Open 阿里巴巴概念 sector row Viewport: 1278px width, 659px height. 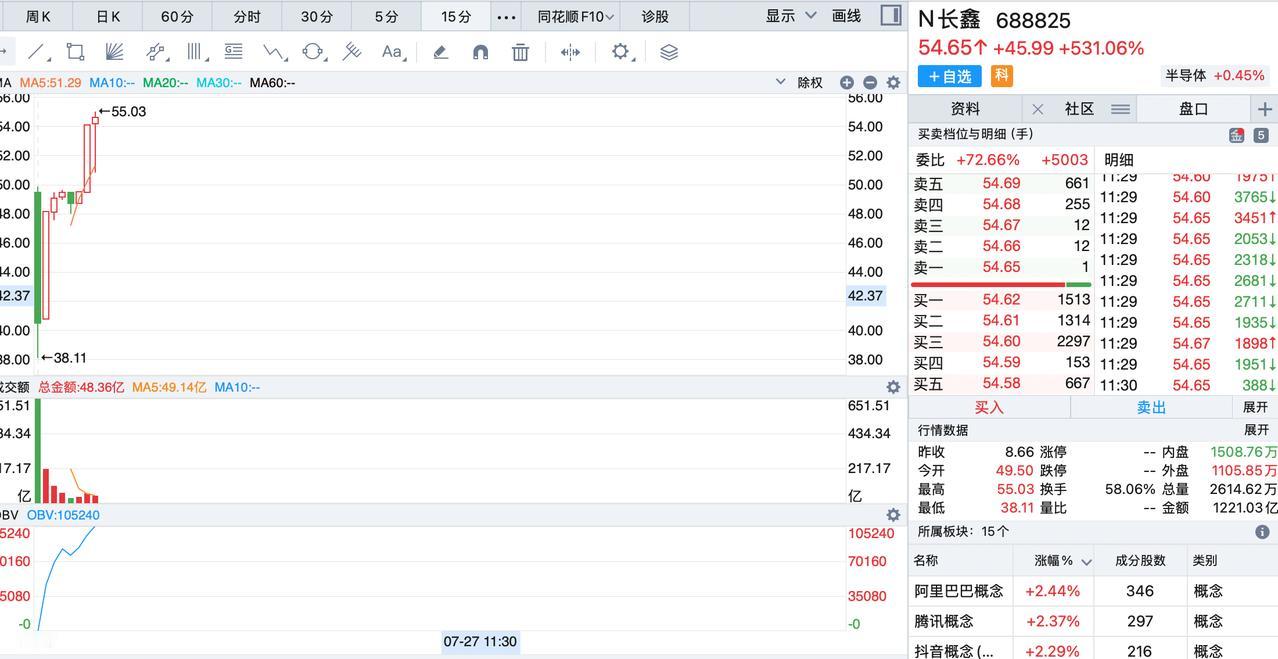(1093, 591)
